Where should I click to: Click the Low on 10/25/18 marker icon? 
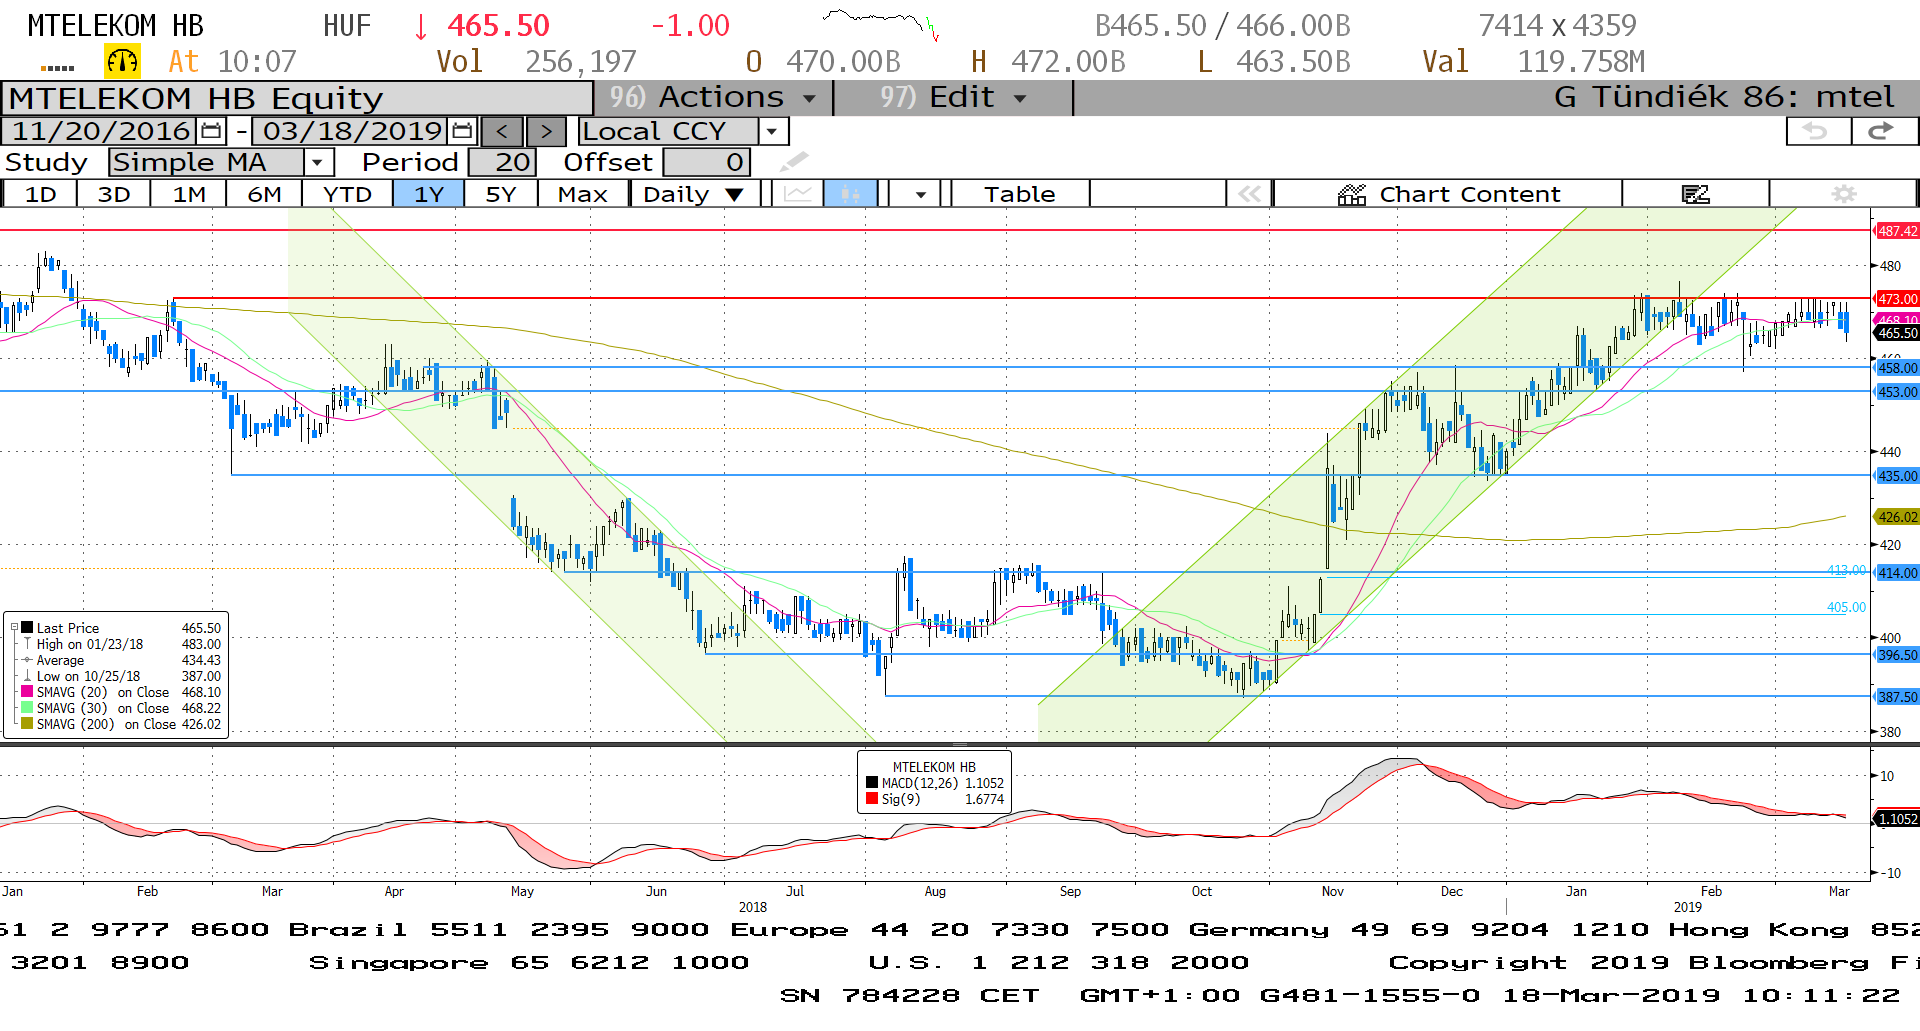27,676
